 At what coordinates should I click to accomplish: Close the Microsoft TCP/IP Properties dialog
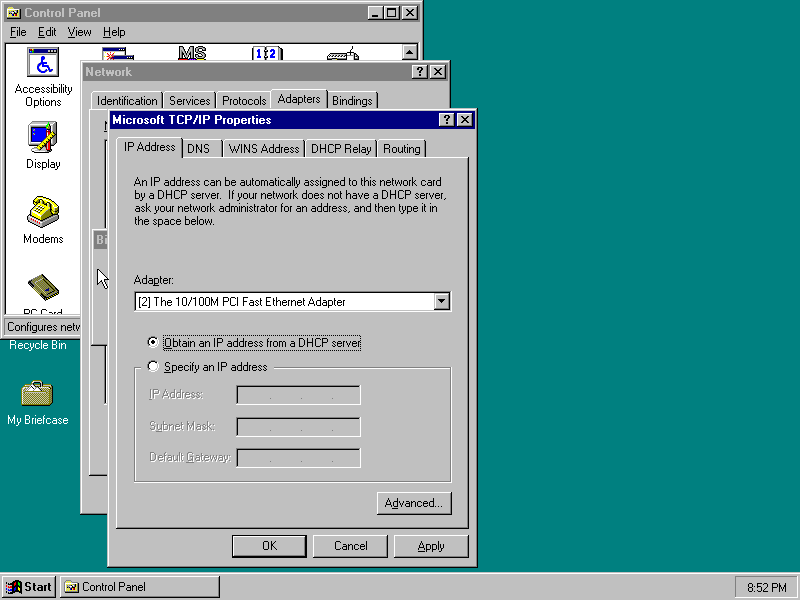pos(465,120)
